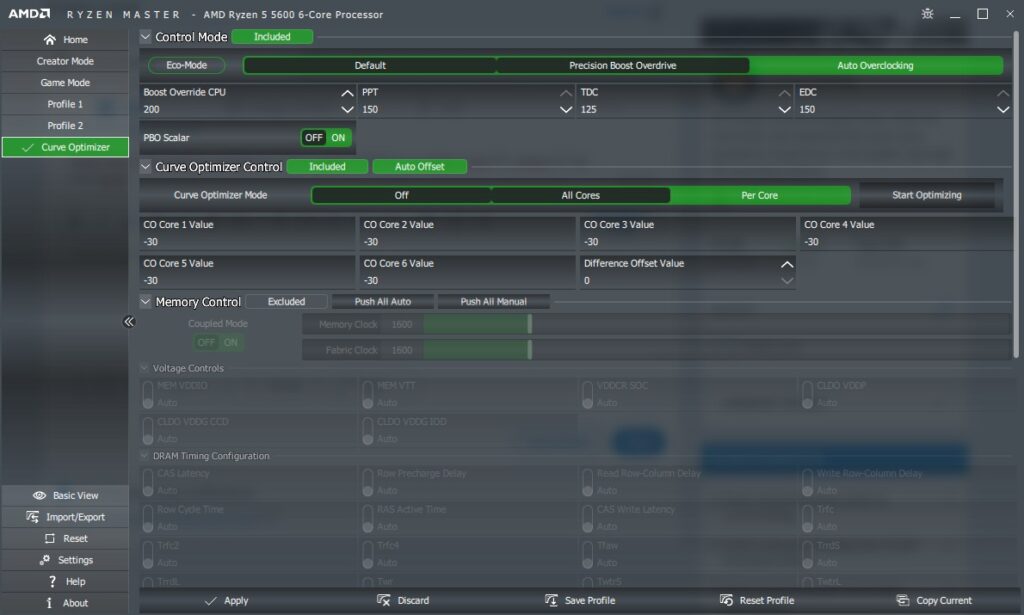
Task: Click the CO Core 2 Value field
Action: (468, 233)
